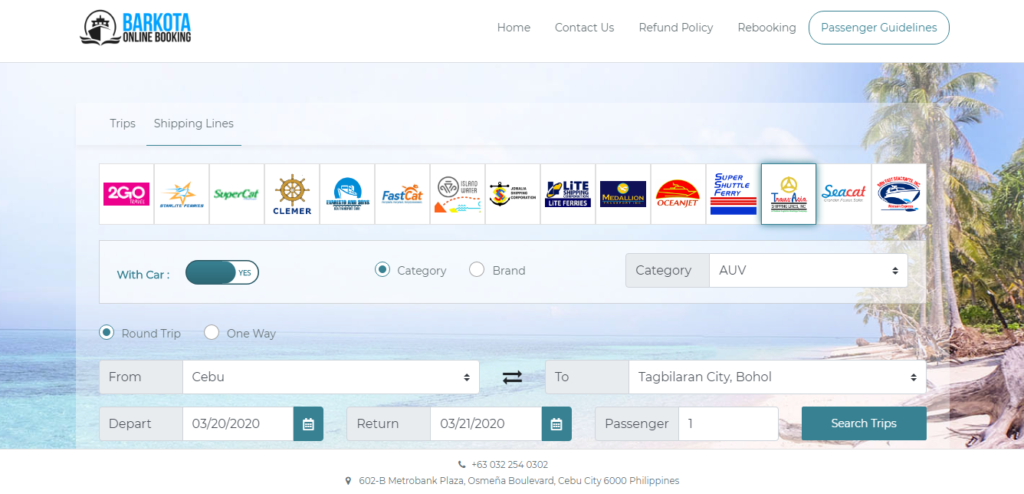Go to the Home page
Screen dimensions: 1024x494
[514, 27]
